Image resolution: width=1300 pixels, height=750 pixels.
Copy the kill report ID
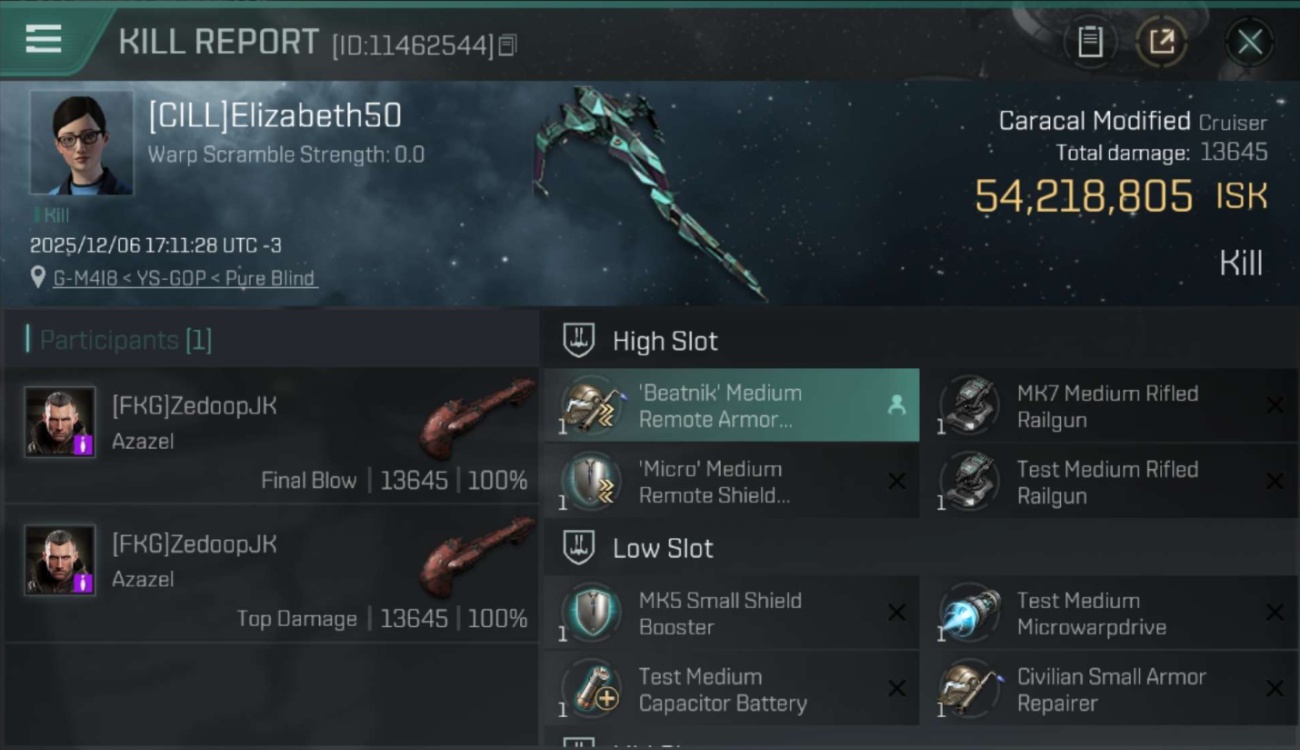508,45
